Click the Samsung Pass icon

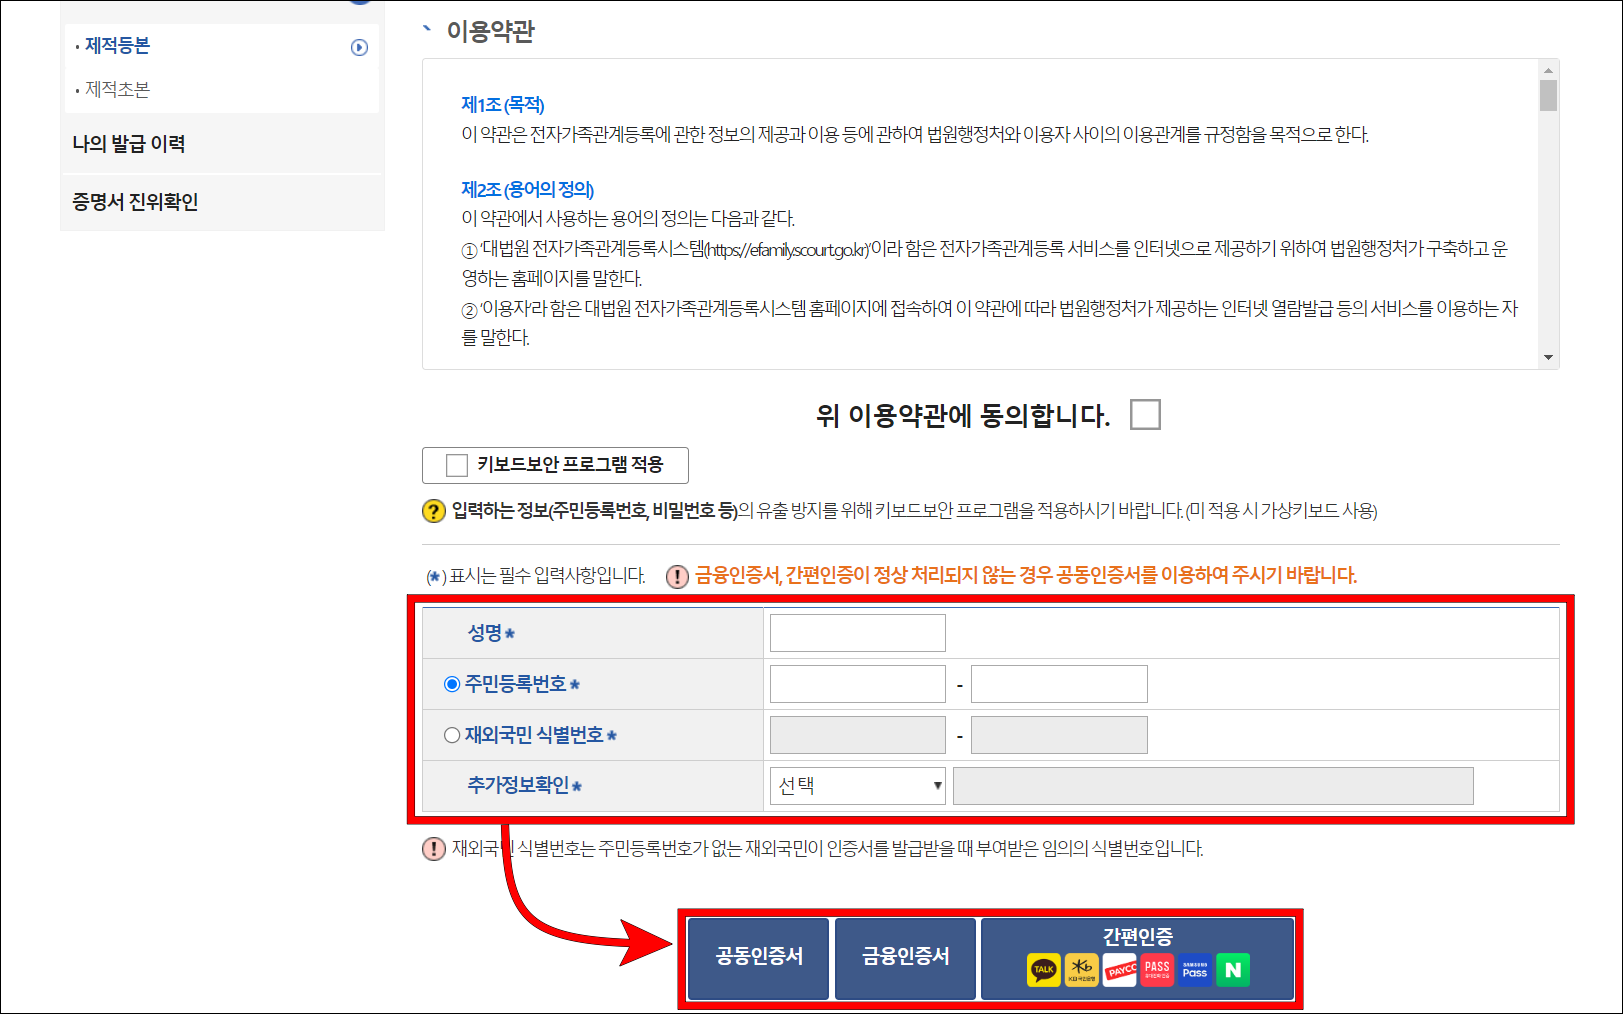[x=1195, y=970]
